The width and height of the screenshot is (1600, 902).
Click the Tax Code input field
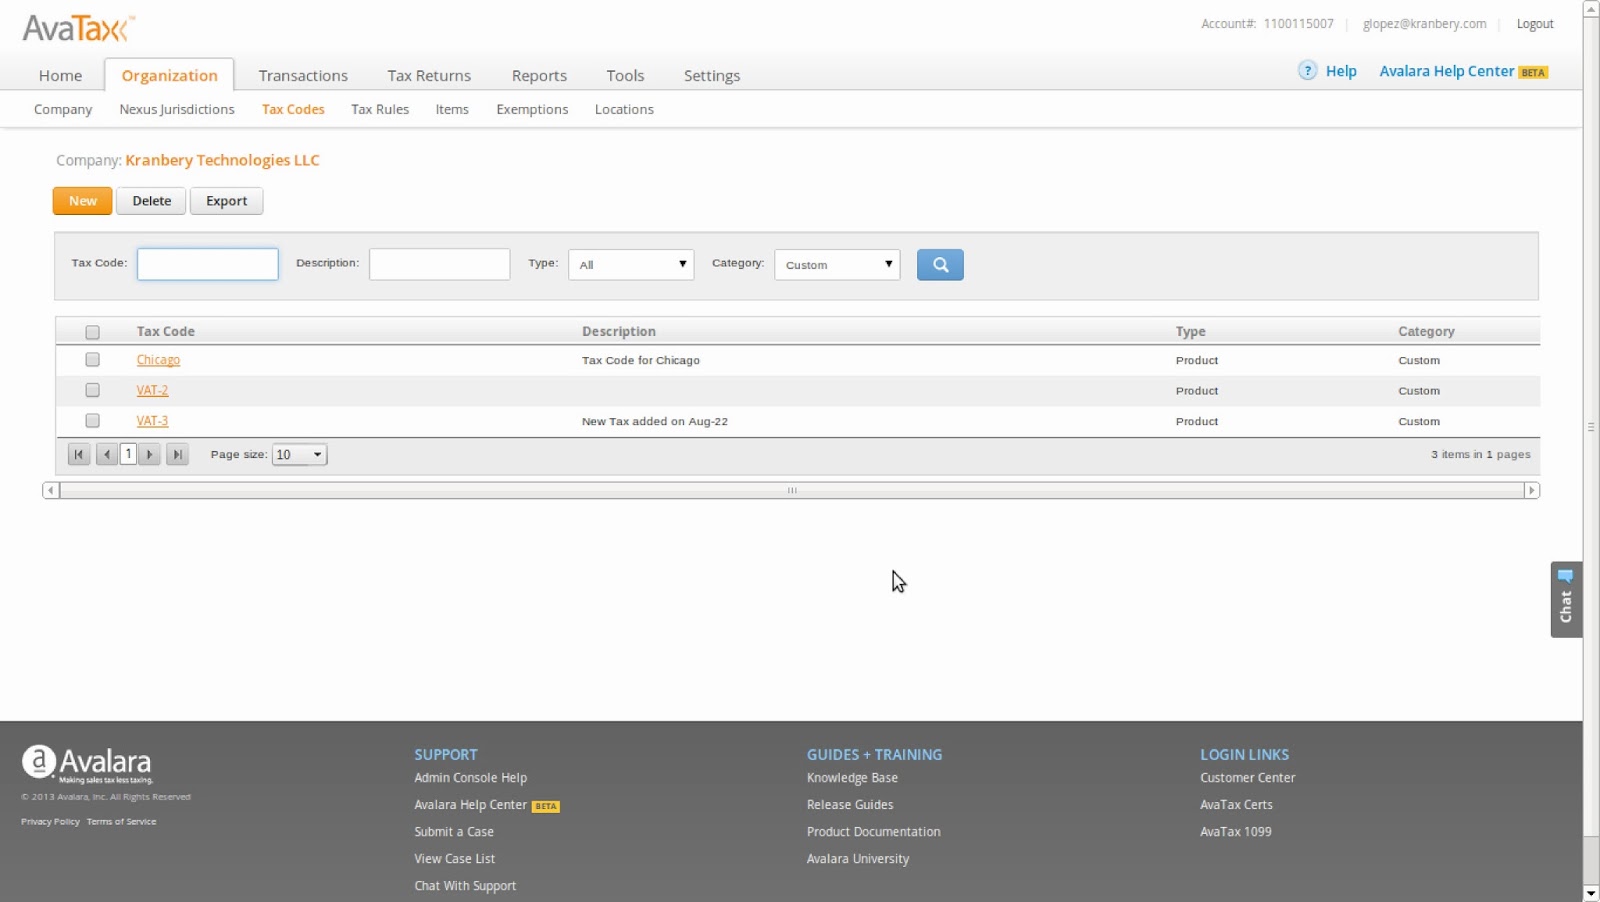click(208, 264)
